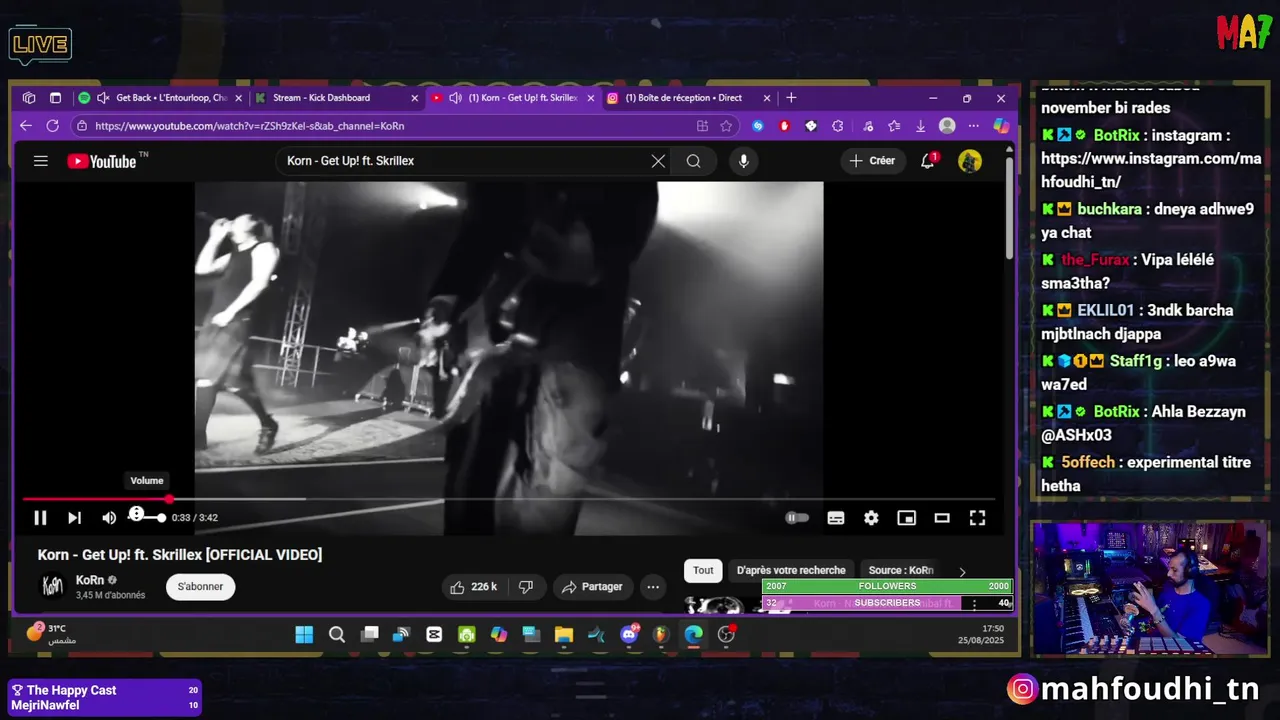Open the tab actions menu icon
Viewport: 1280px width, 720px height.
[55, 98]
